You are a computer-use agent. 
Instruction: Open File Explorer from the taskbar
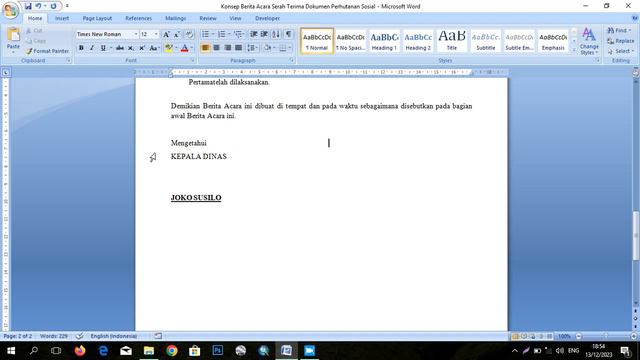[x=149, y=350]
